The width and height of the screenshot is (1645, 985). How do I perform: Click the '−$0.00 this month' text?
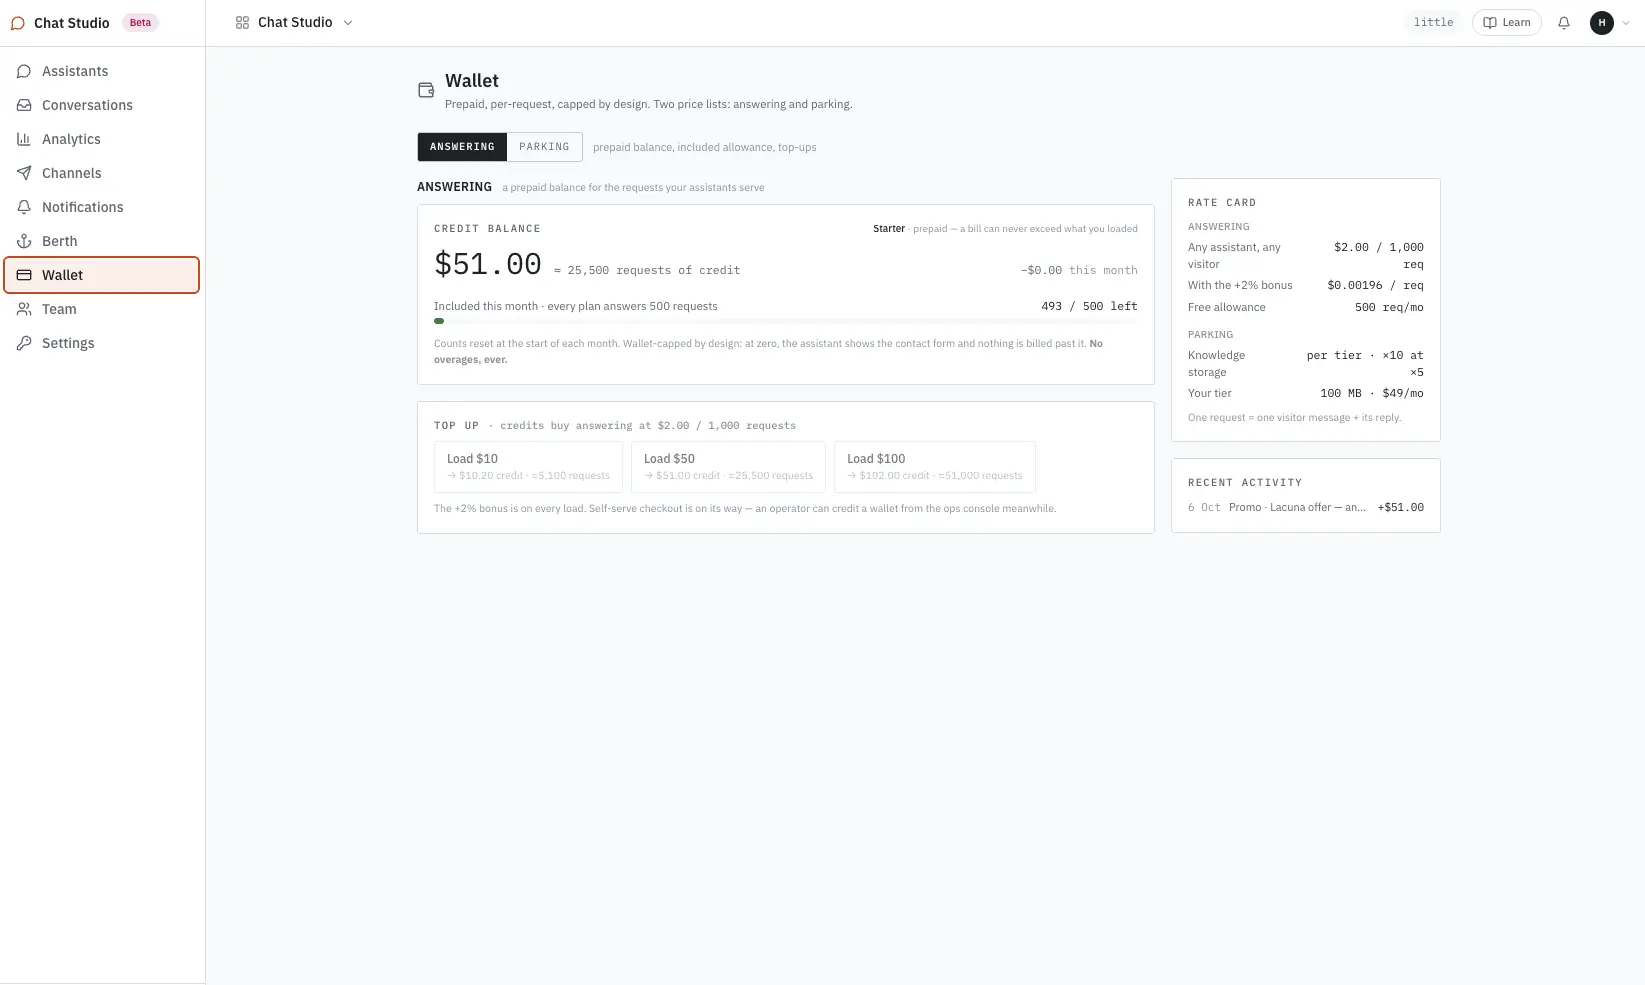point(1079,270)
